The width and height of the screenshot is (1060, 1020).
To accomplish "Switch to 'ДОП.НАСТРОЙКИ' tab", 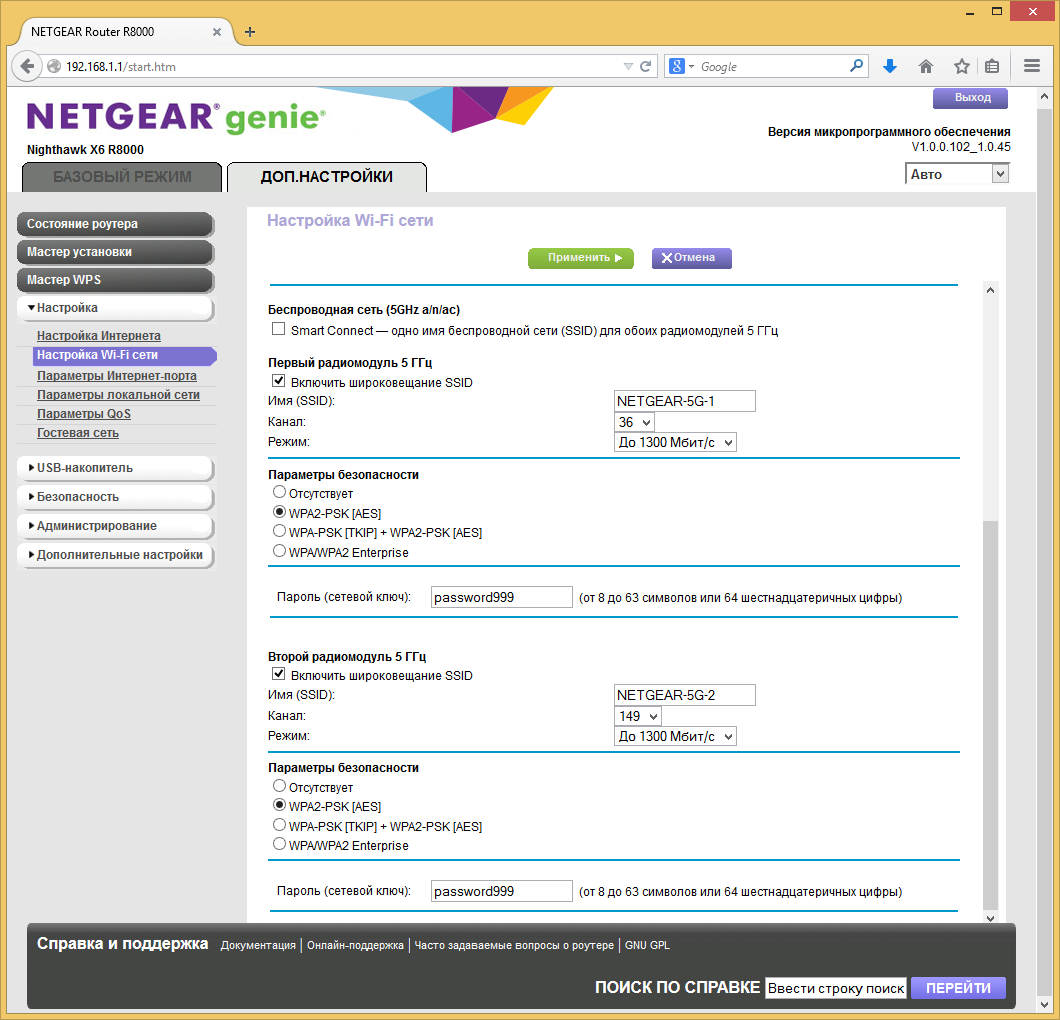I will (x=327, y=177).
